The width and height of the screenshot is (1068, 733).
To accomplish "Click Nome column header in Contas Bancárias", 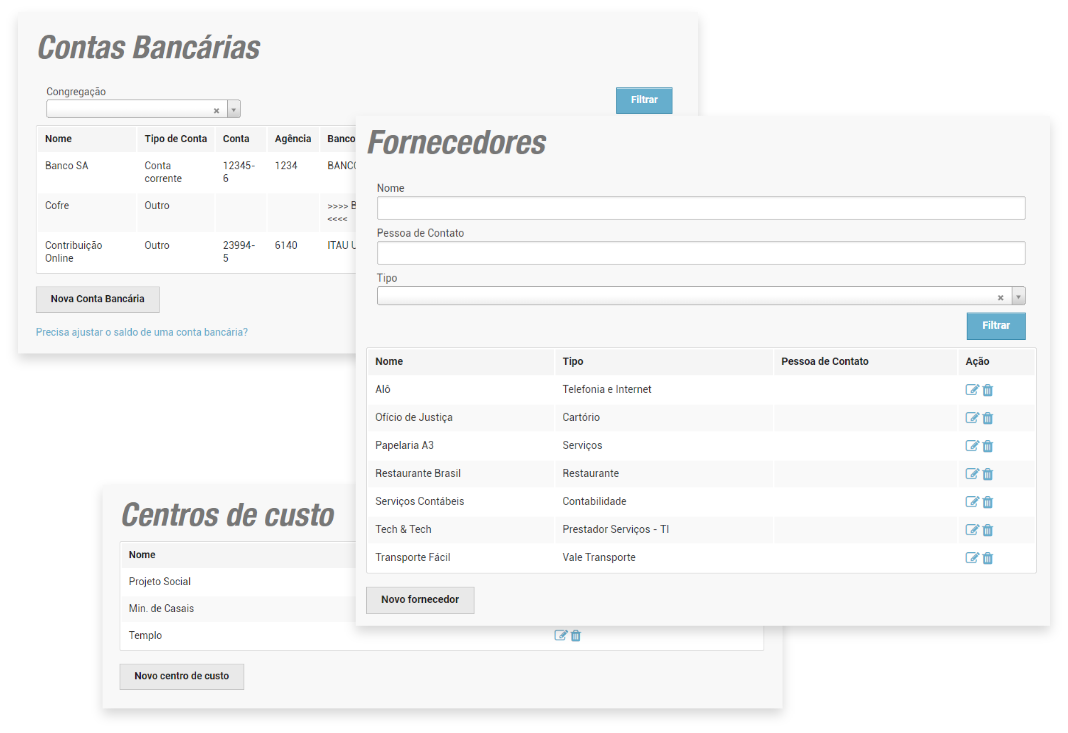I will click(59, 139).
